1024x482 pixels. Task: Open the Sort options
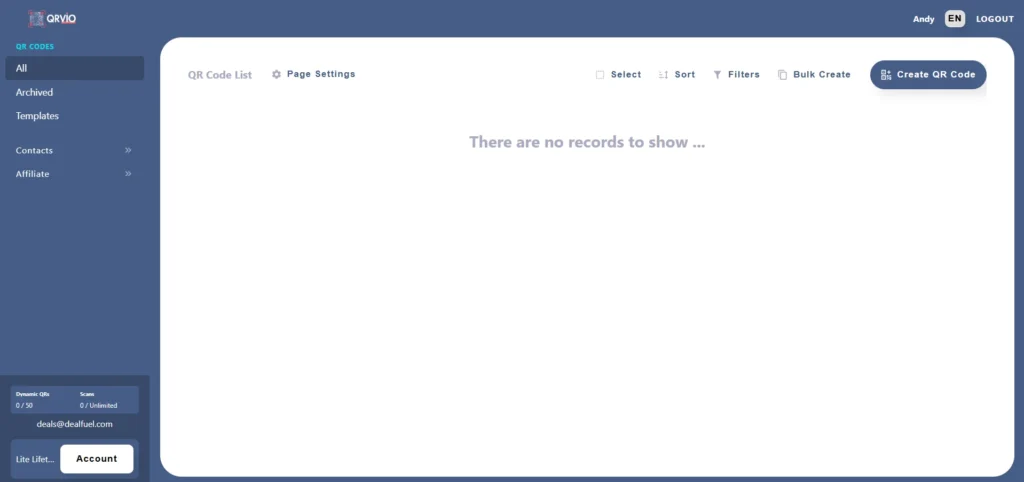click(x=677, y=74)
